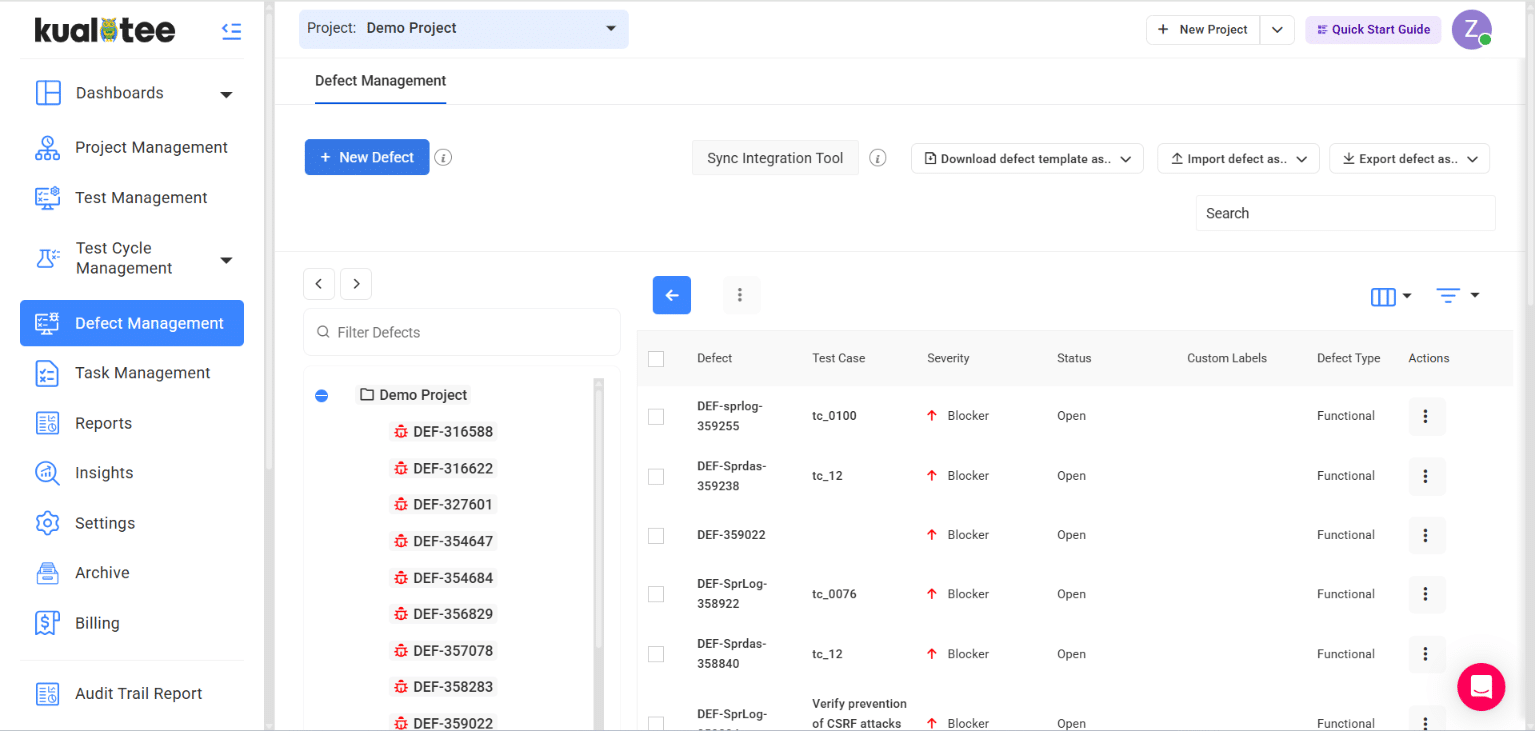Open the Project Demo Project dropdown
This screenshot has width=1535, height=731.
click(463, 29)
